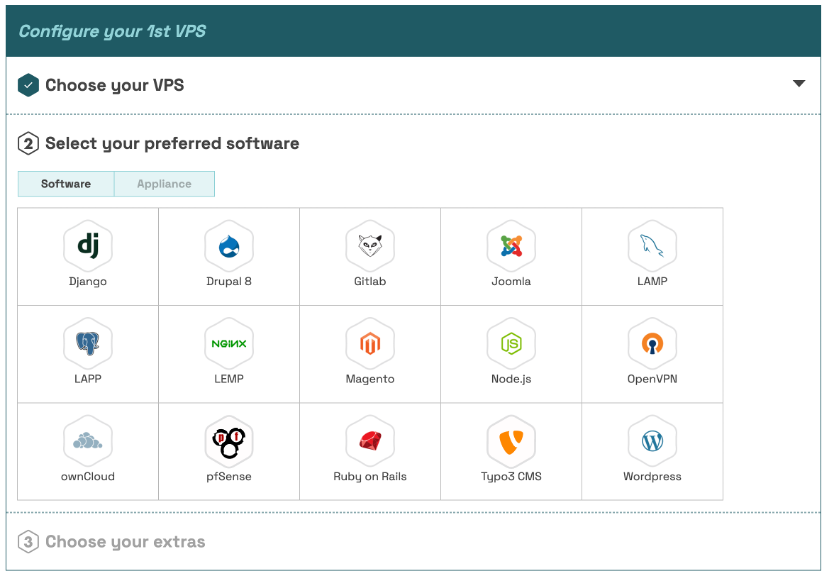Screen dimensions: 834x576
Task: Click the OpenVPN label text
Action: [x=652, y=379]
